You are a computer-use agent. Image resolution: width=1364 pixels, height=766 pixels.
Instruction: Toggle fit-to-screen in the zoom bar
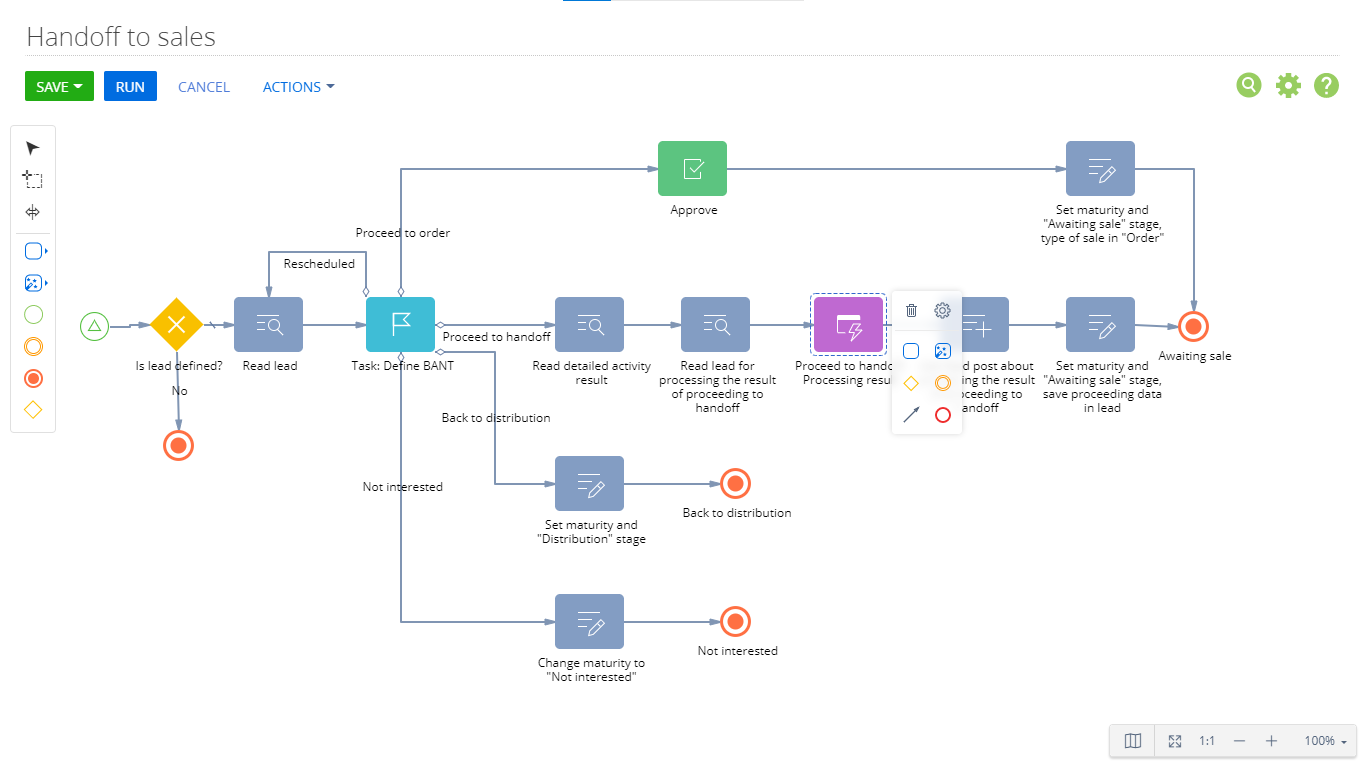point(1176,741)
